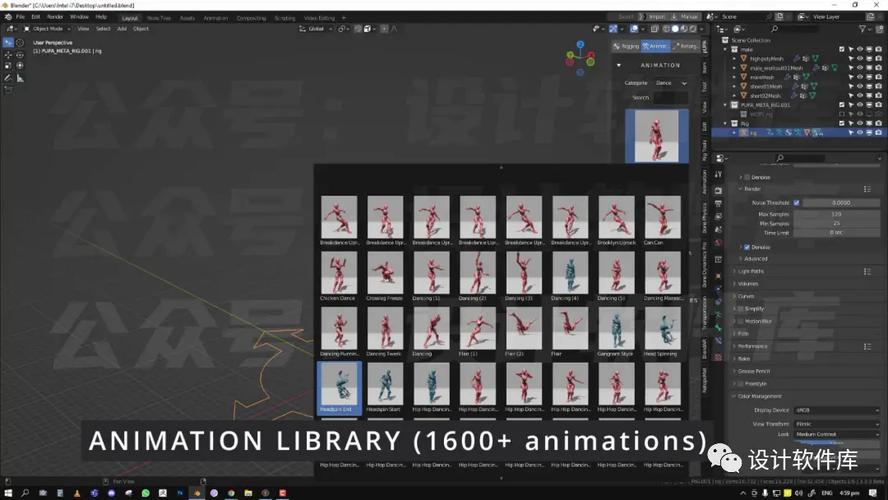Image resolution: width=888 pixels, height=500 pixels.
Task: Open outliner display mode icon
Action: pos(738,29)
